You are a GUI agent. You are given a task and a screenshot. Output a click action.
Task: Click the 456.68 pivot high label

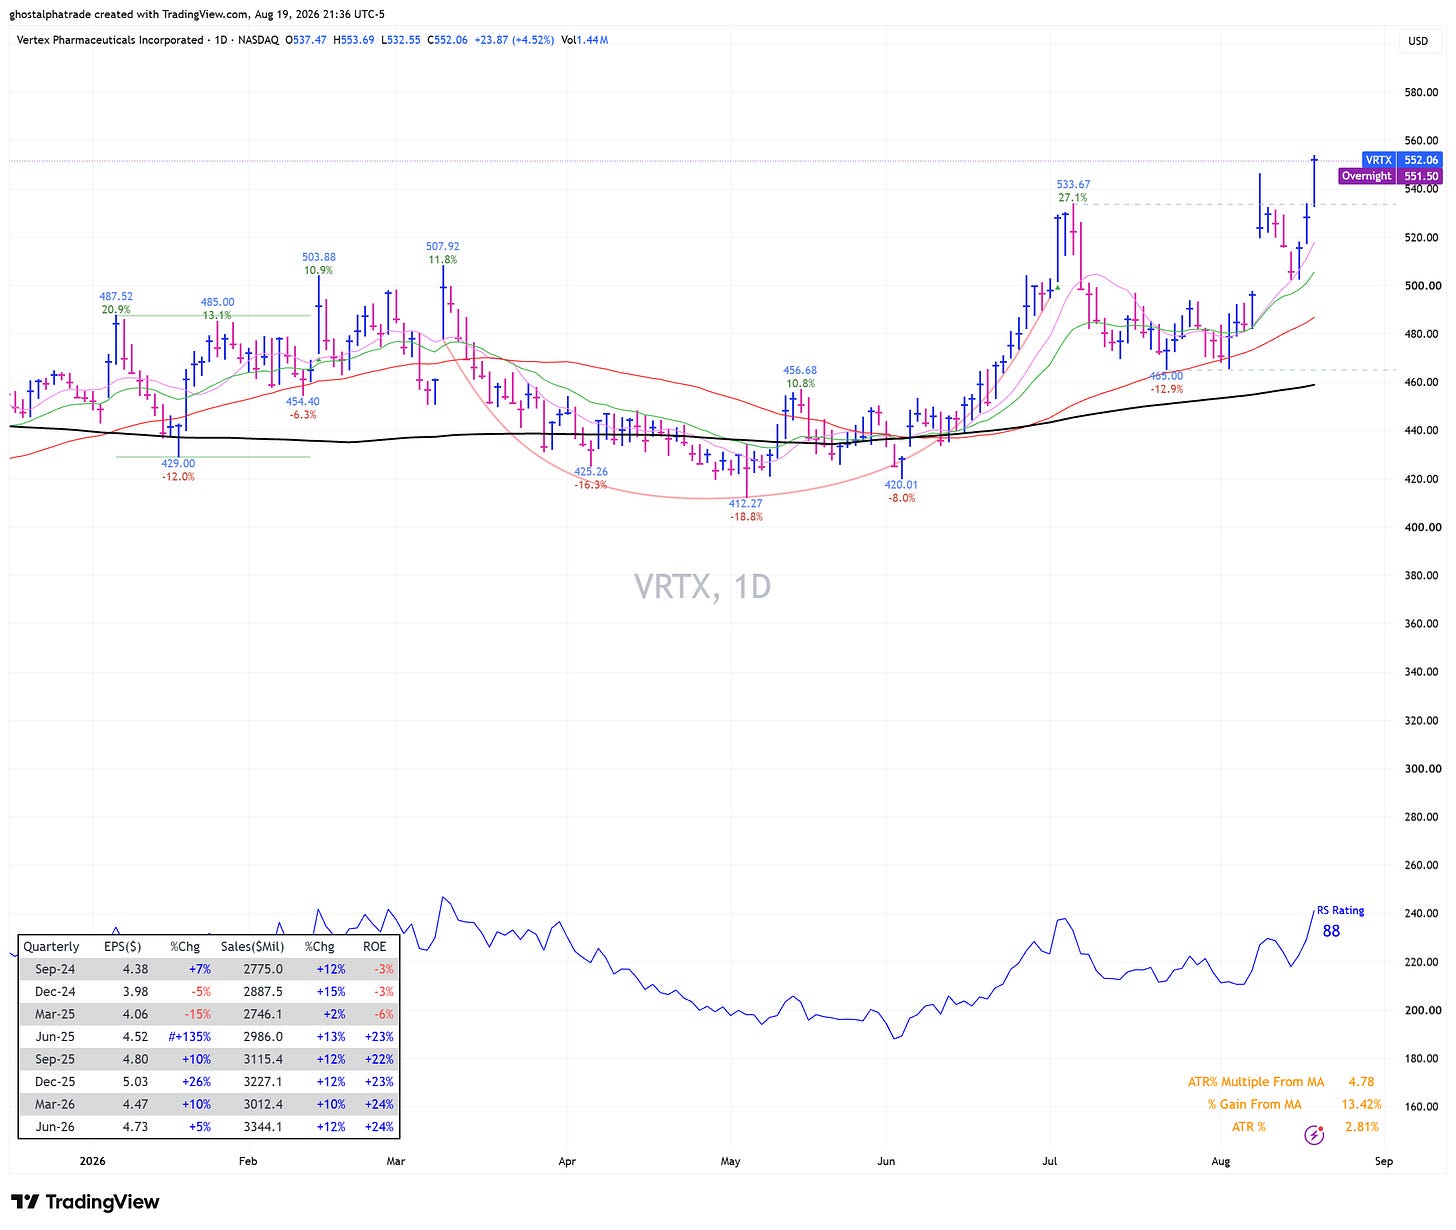click(800, 370)
